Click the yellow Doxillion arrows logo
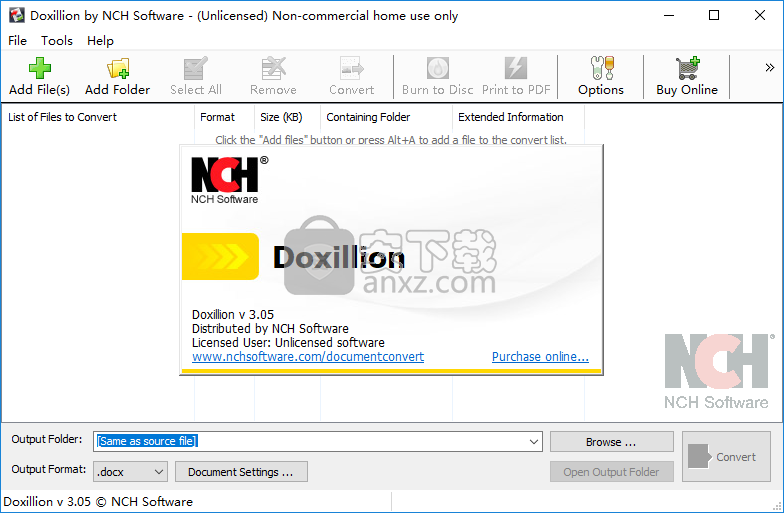 (220, 256)
